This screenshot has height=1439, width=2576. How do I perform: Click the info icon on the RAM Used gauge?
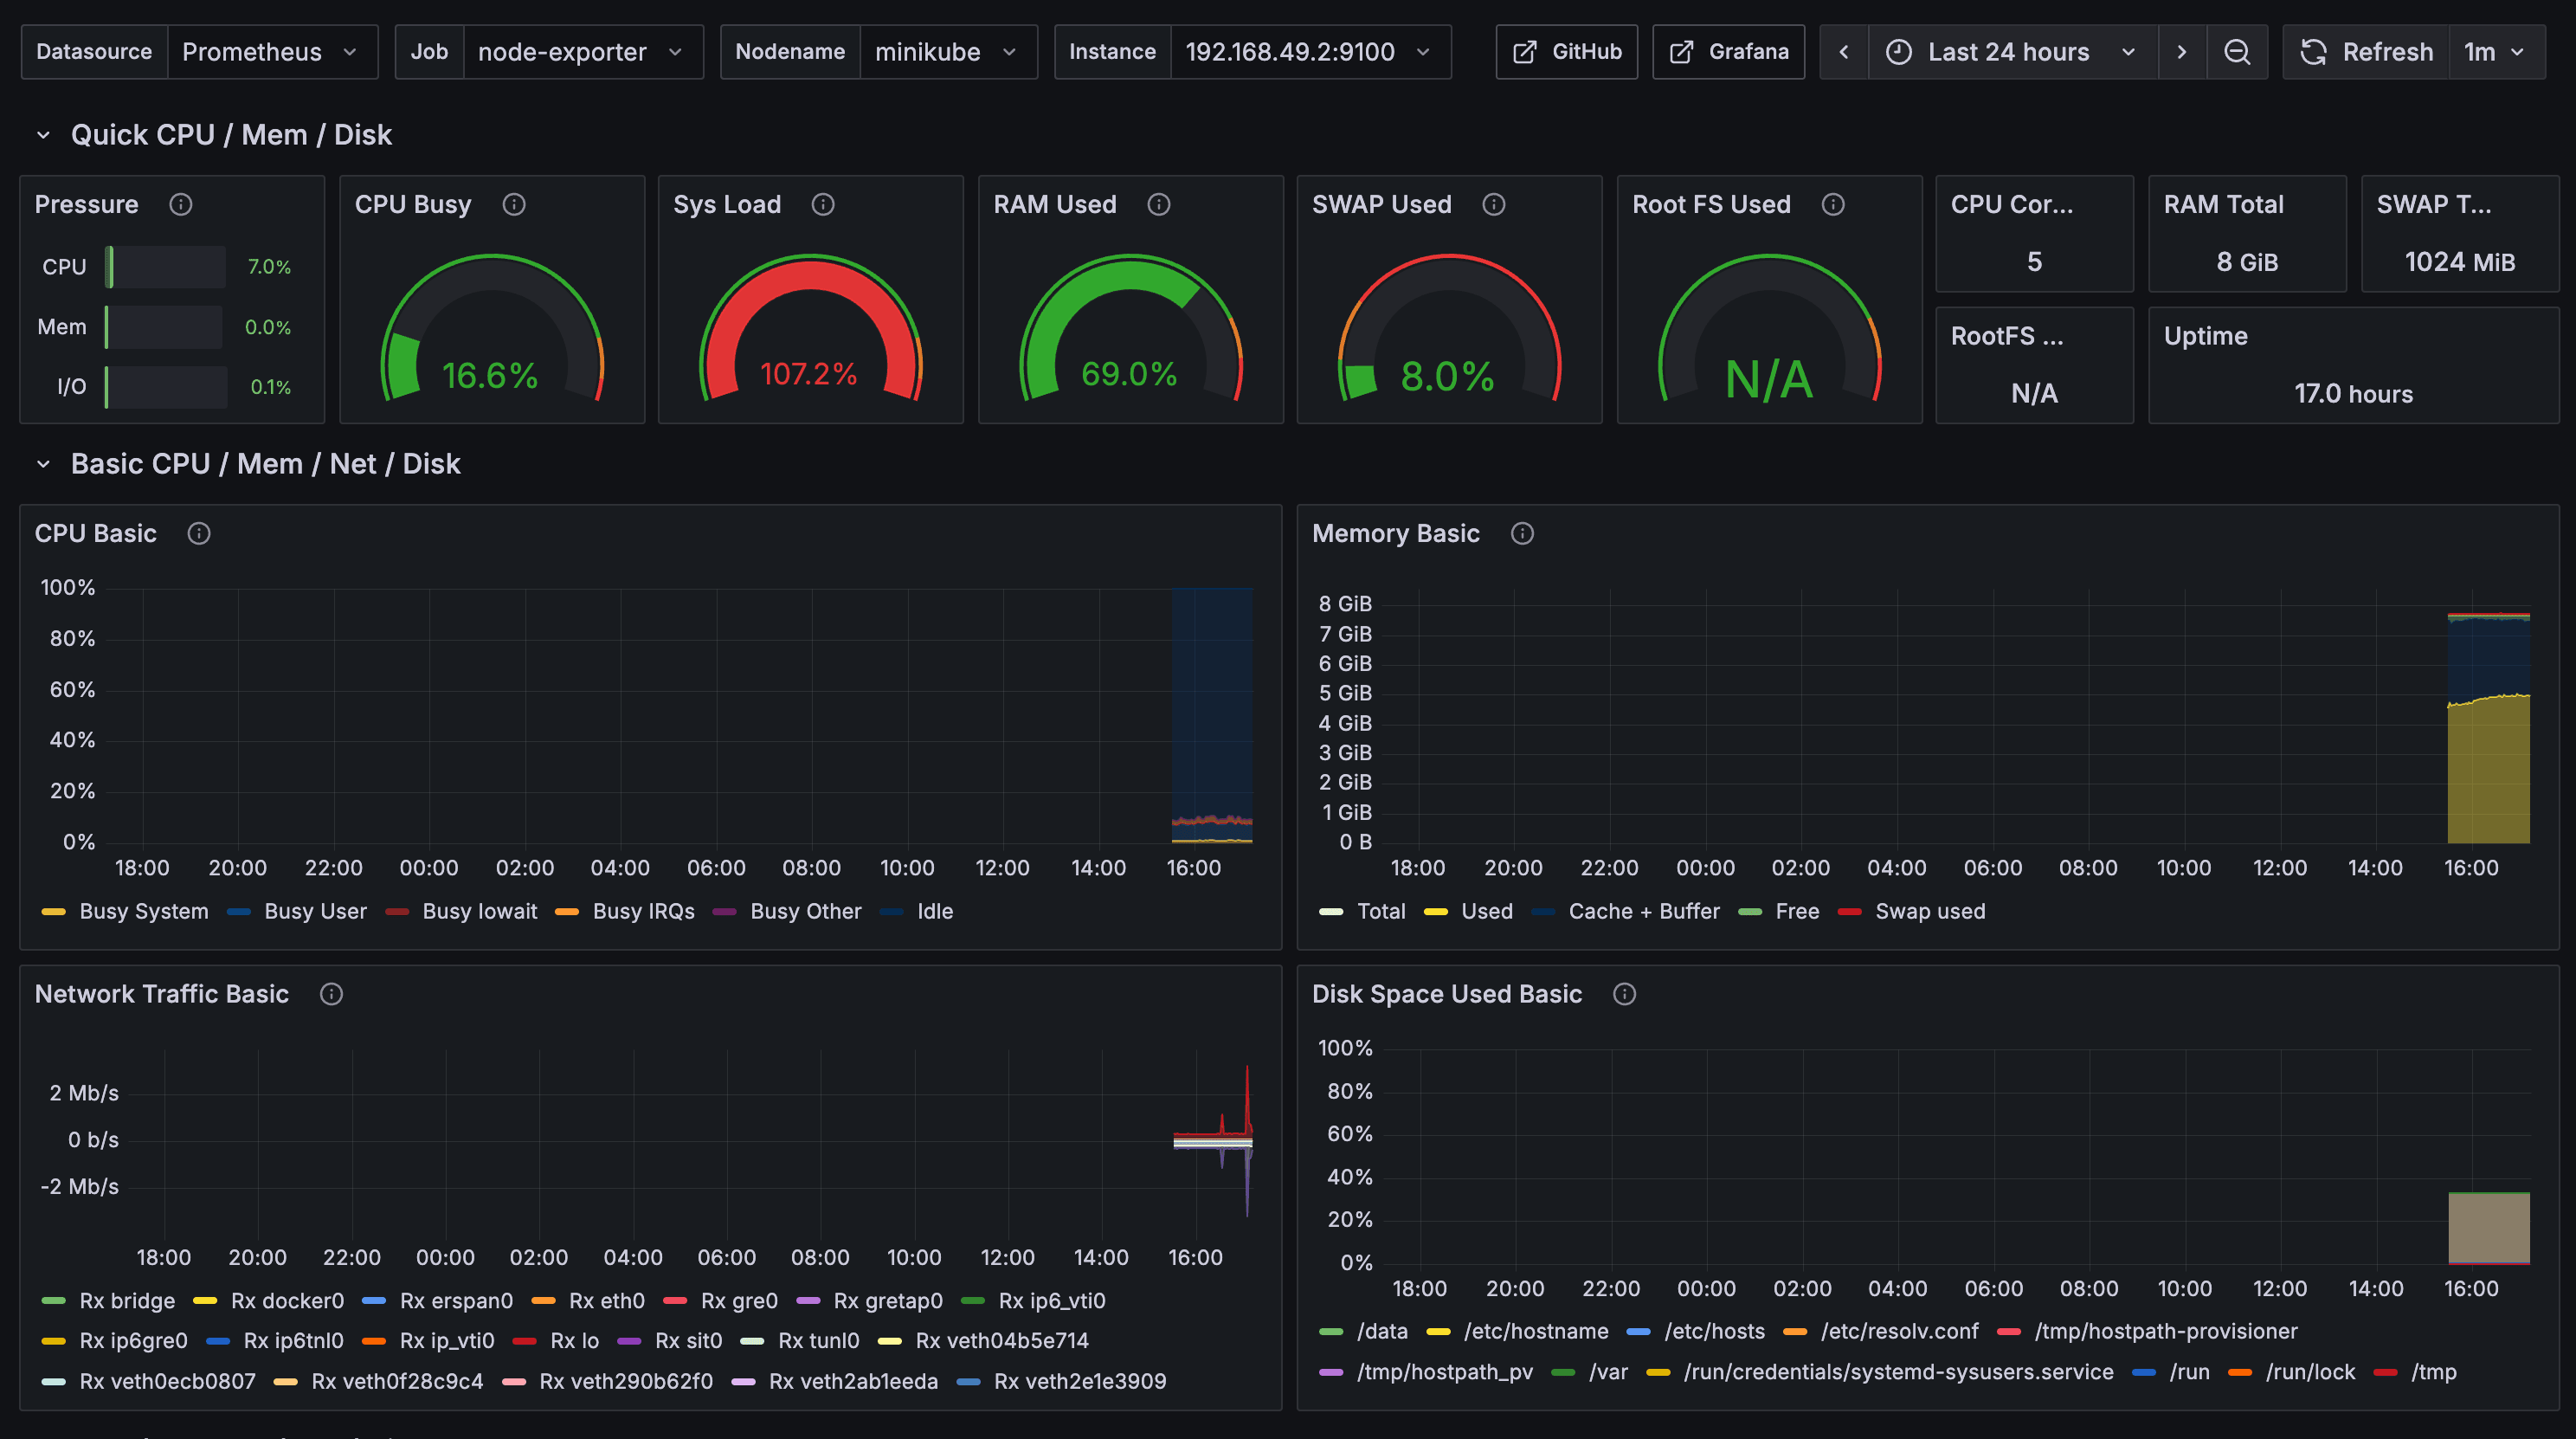1159,204
